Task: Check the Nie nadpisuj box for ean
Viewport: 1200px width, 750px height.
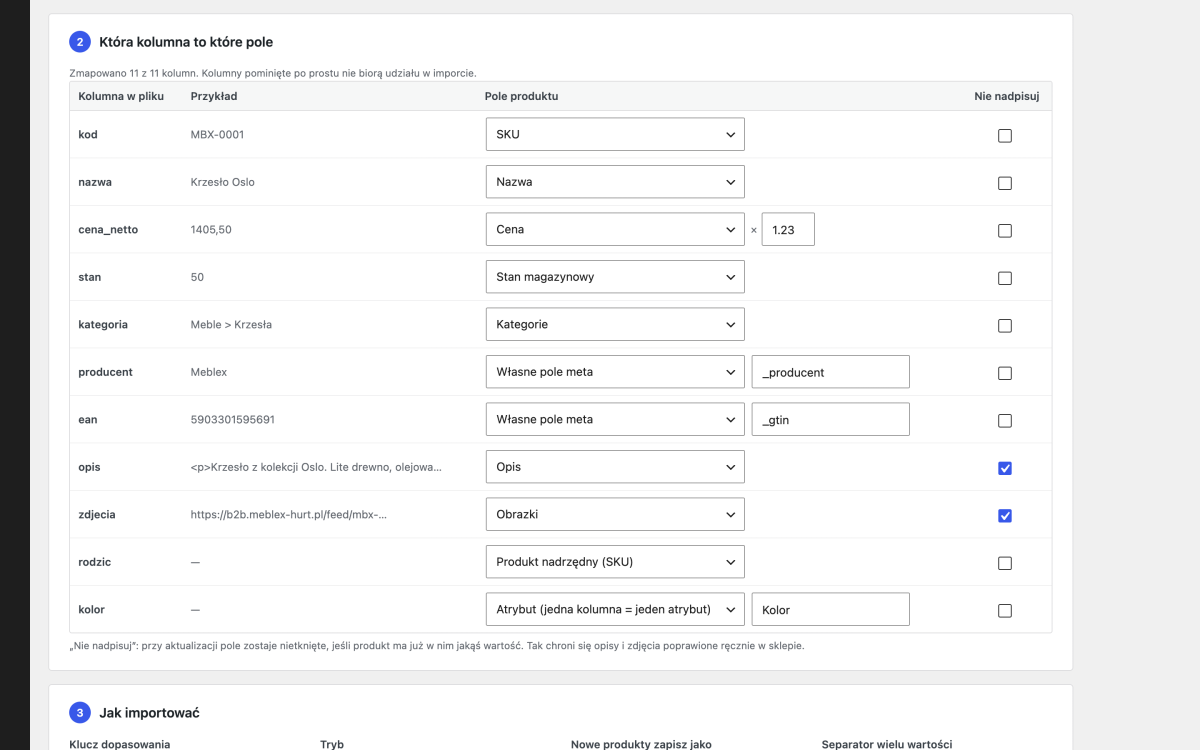Action: tap(1005, 420)
